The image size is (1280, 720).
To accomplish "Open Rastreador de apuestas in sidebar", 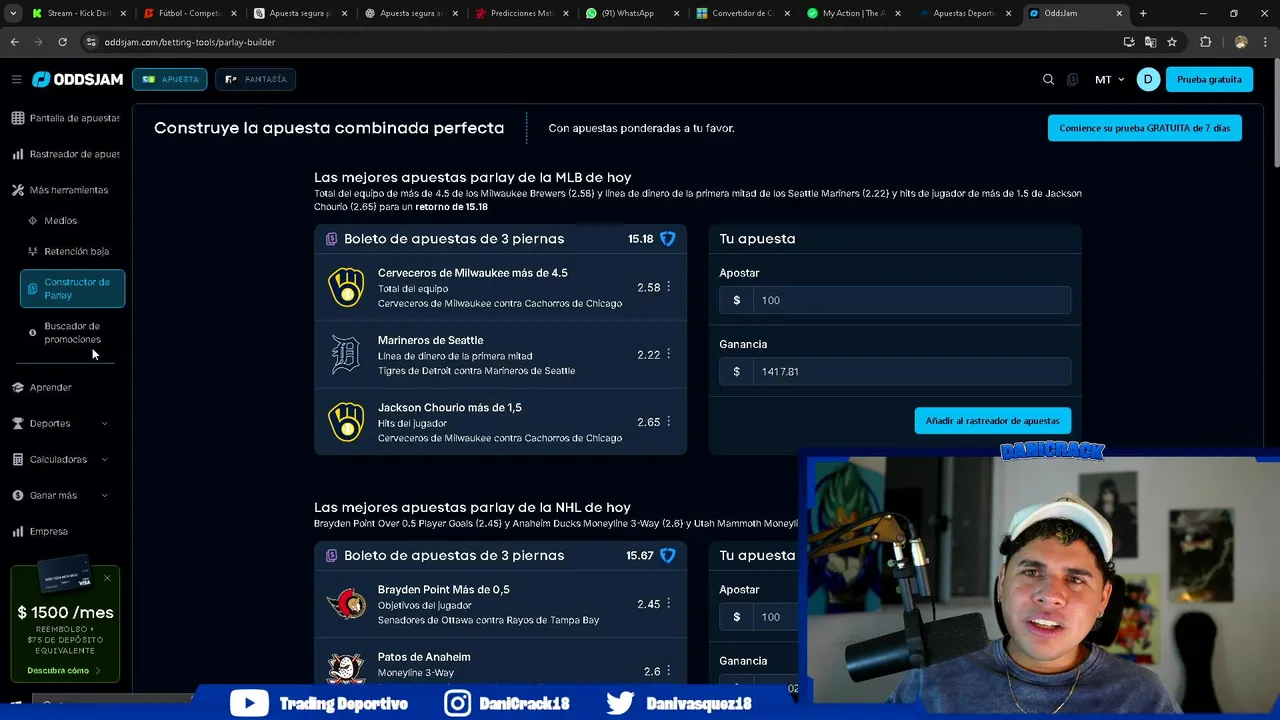I will pyautogui.click(x=65, y=154).
